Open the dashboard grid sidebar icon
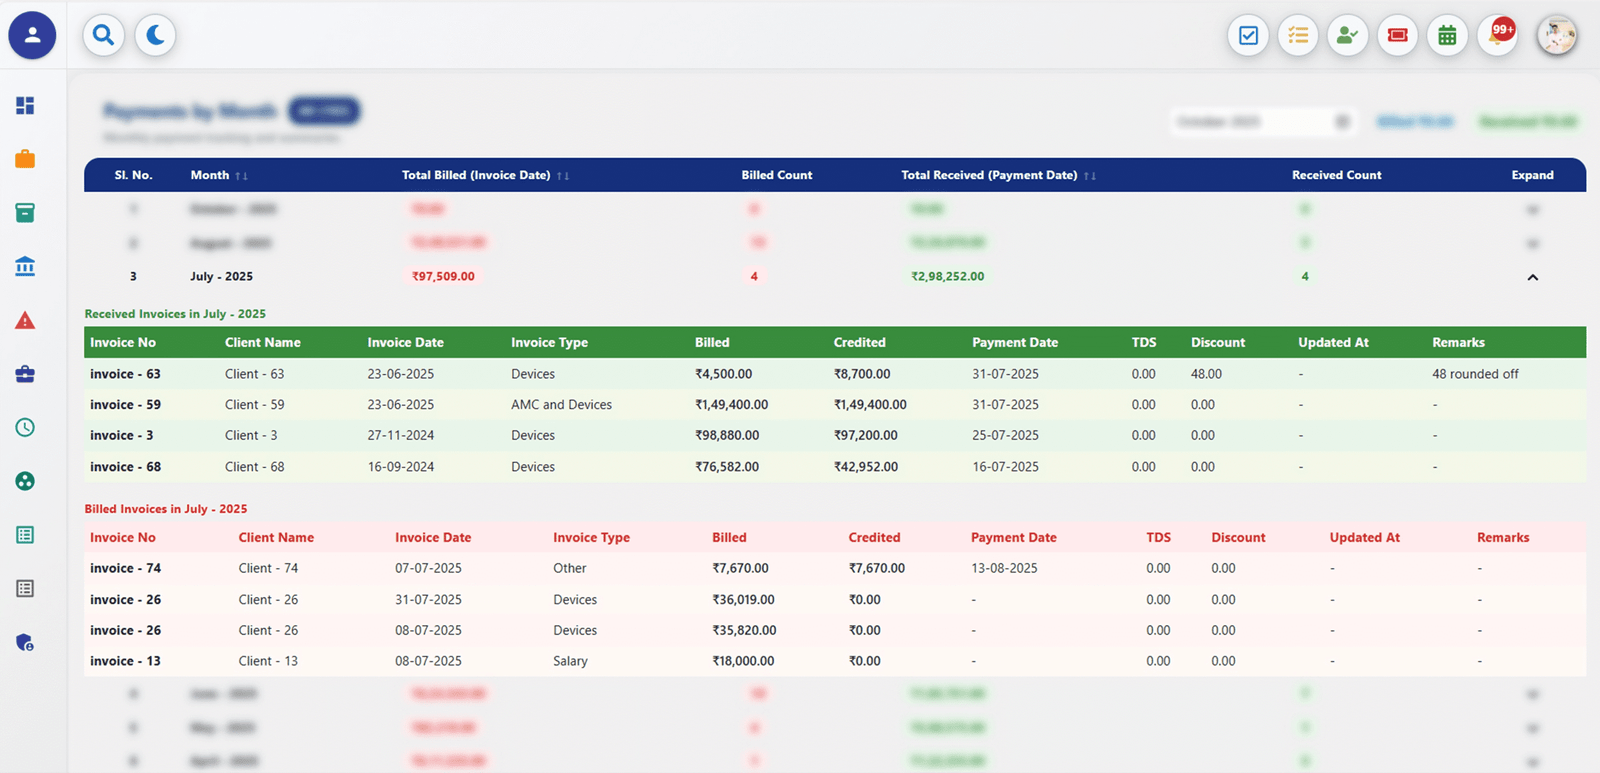The image size is (1600, 773). click(x=25, y=105)
